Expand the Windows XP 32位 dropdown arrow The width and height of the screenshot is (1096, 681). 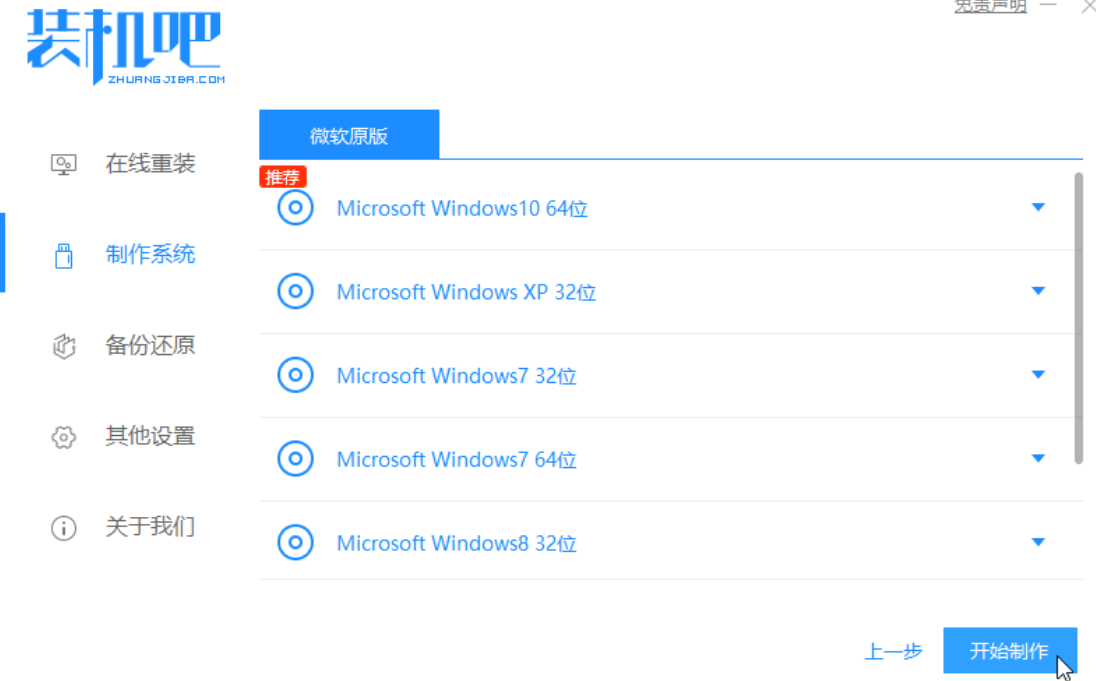1038,291
